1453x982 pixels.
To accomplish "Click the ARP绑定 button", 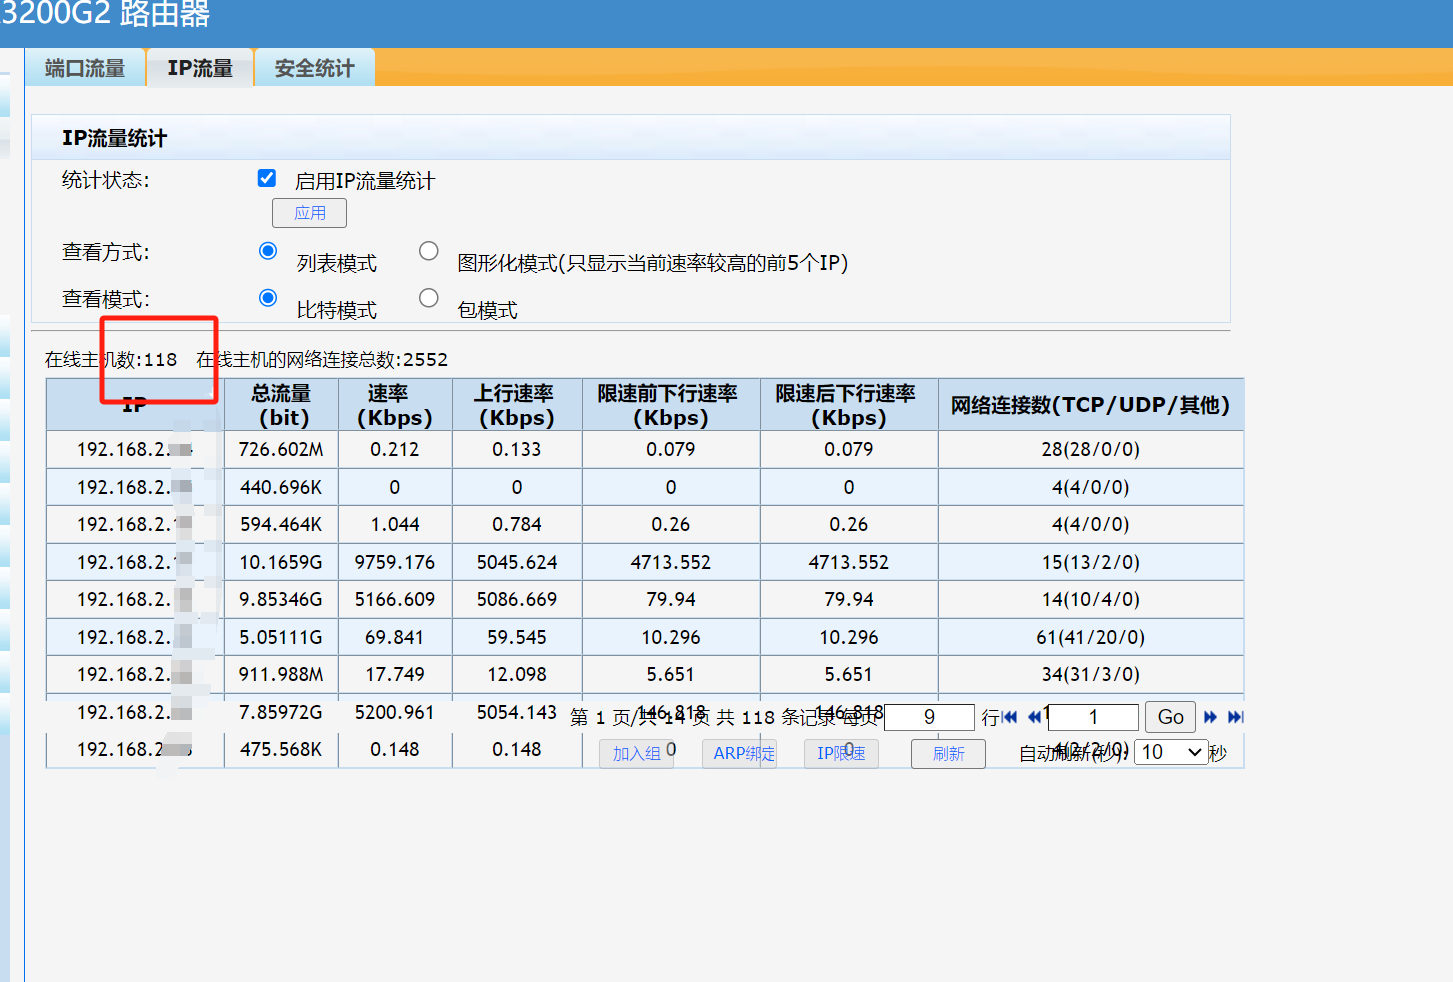I will click(743, 754).
